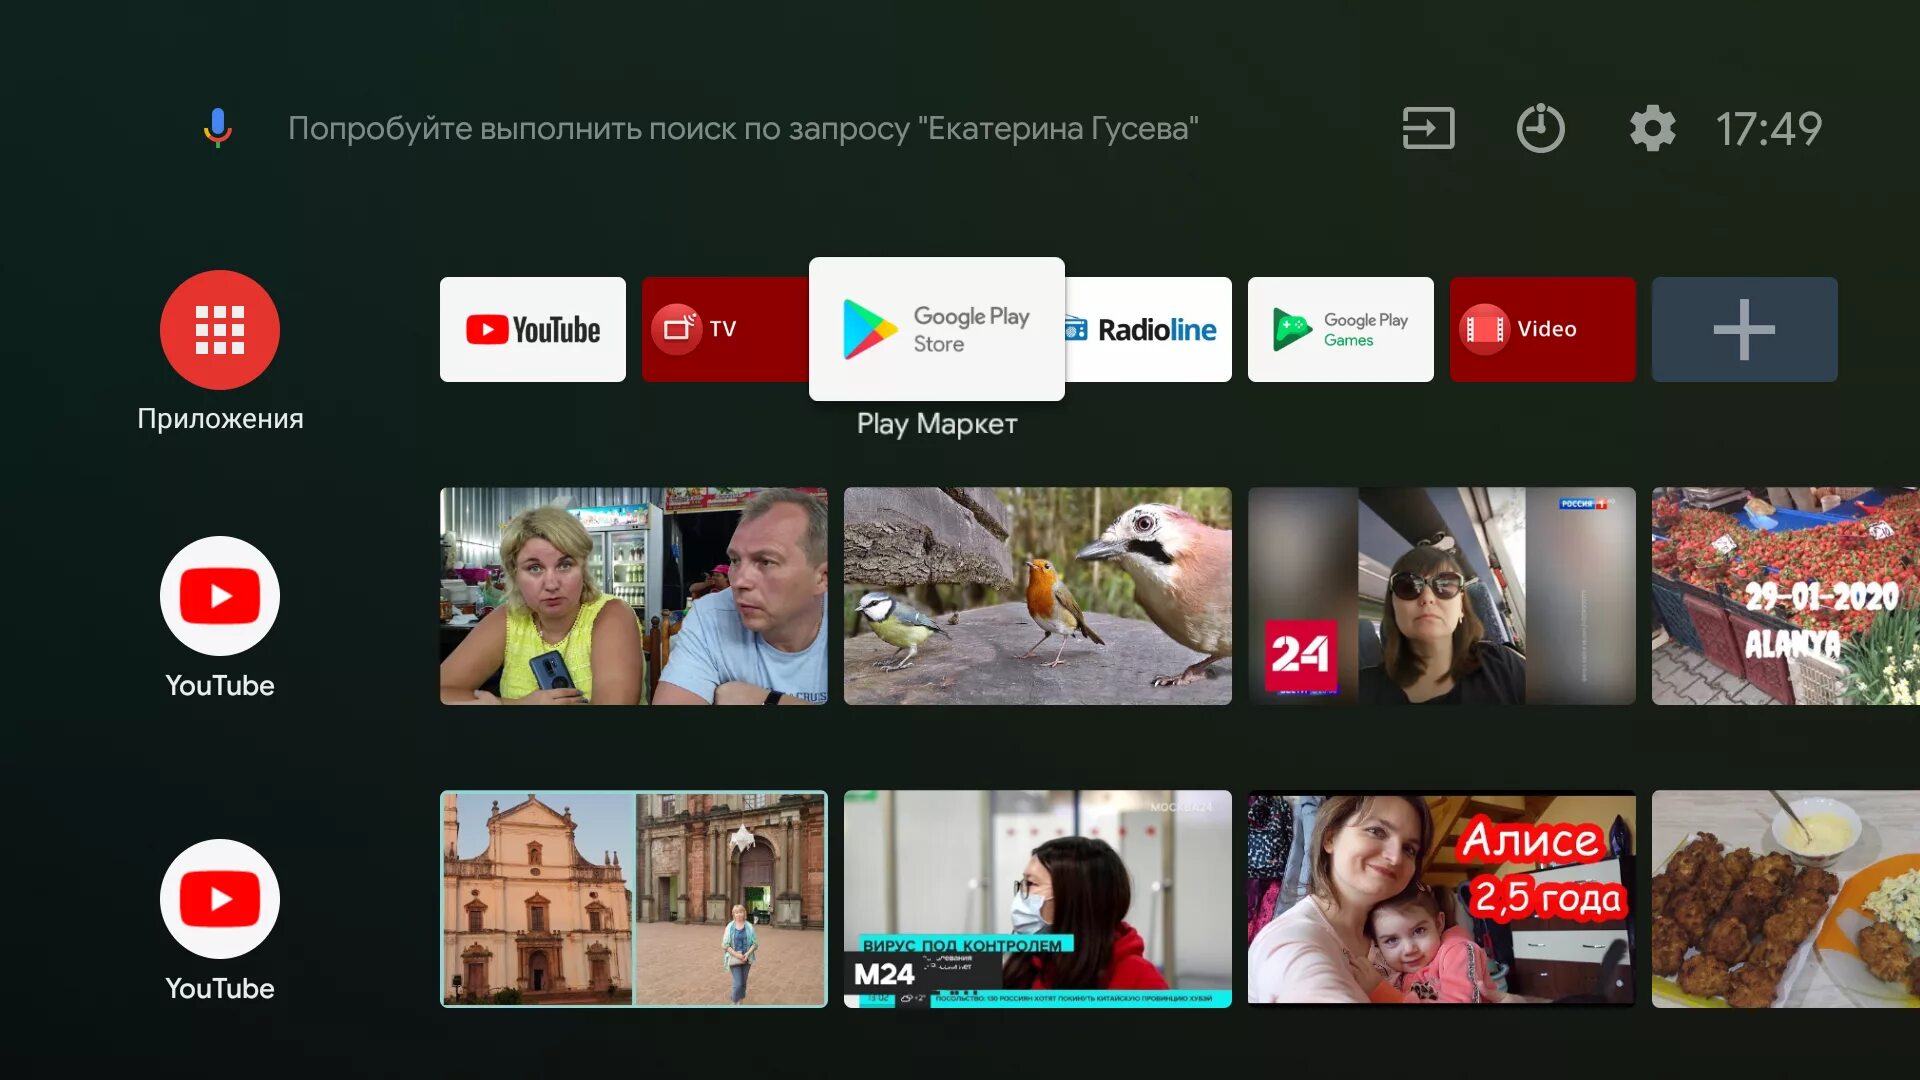Open Google Play Store
This screenshot has width=1920, height=1080.
(936, 328)
